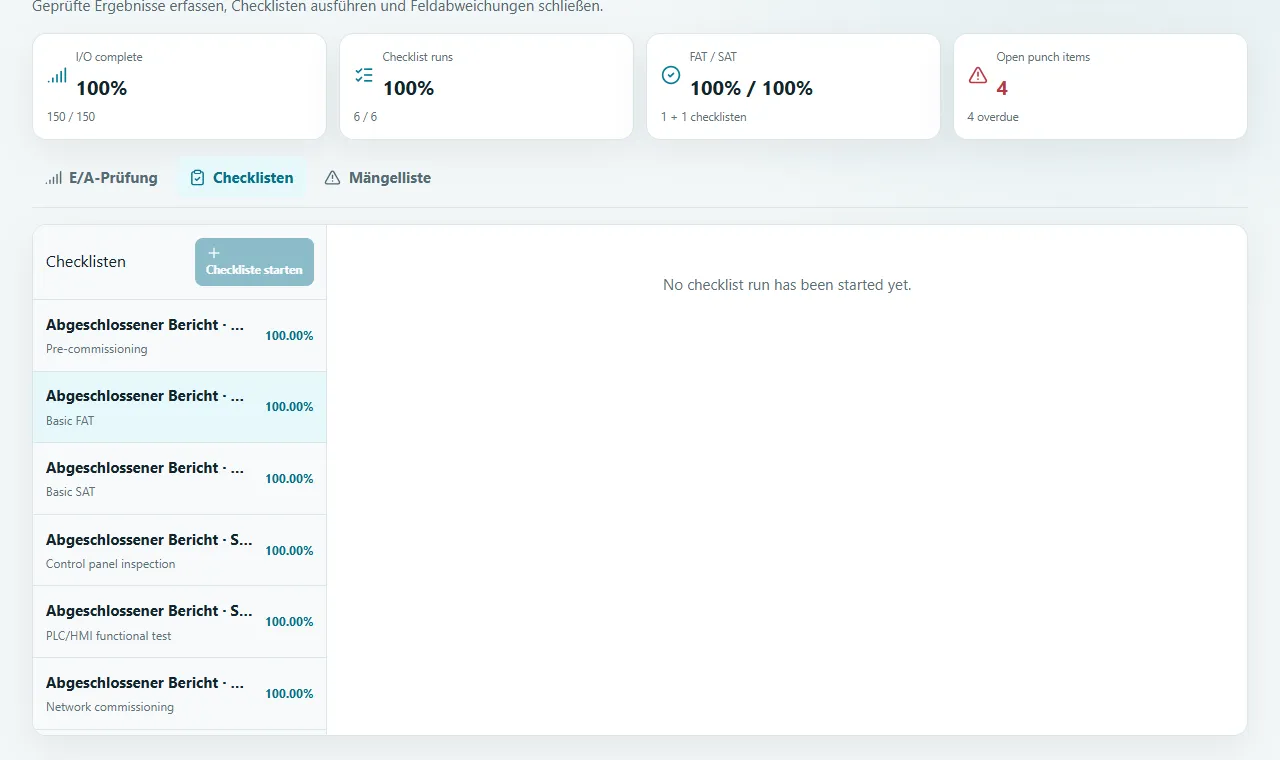
Task: Click the 6 / 6 text
Action: pos(365,117)
